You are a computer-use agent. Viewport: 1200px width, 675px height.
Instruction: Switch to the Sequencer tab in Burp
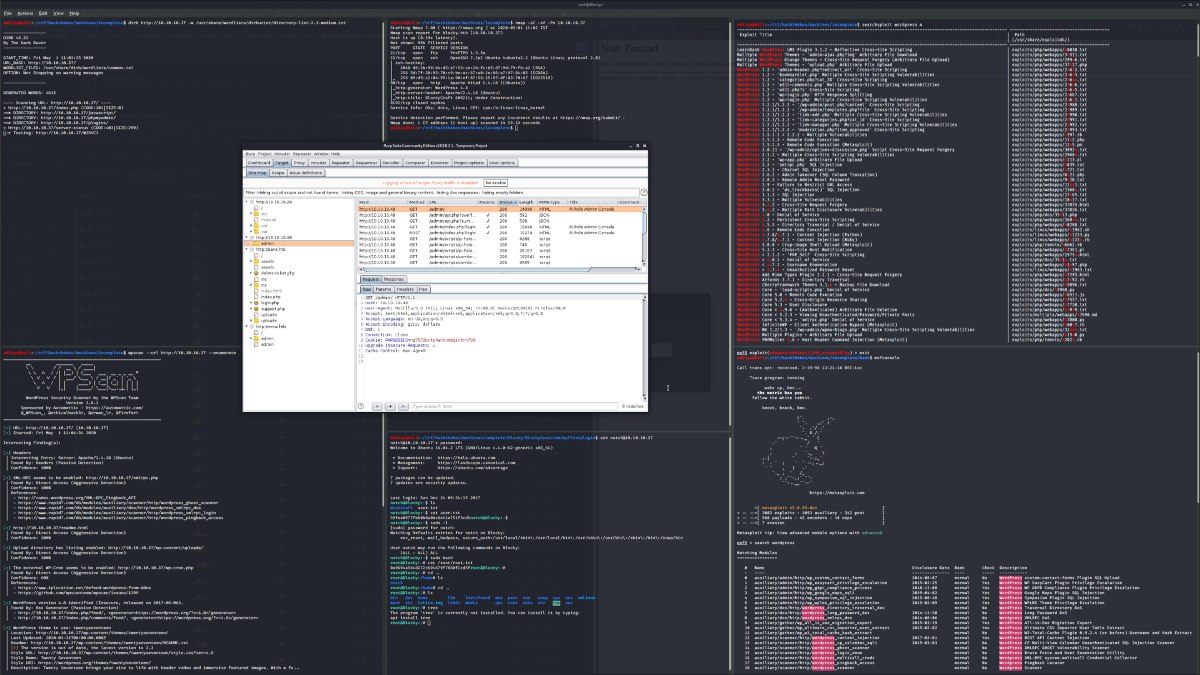366,163
